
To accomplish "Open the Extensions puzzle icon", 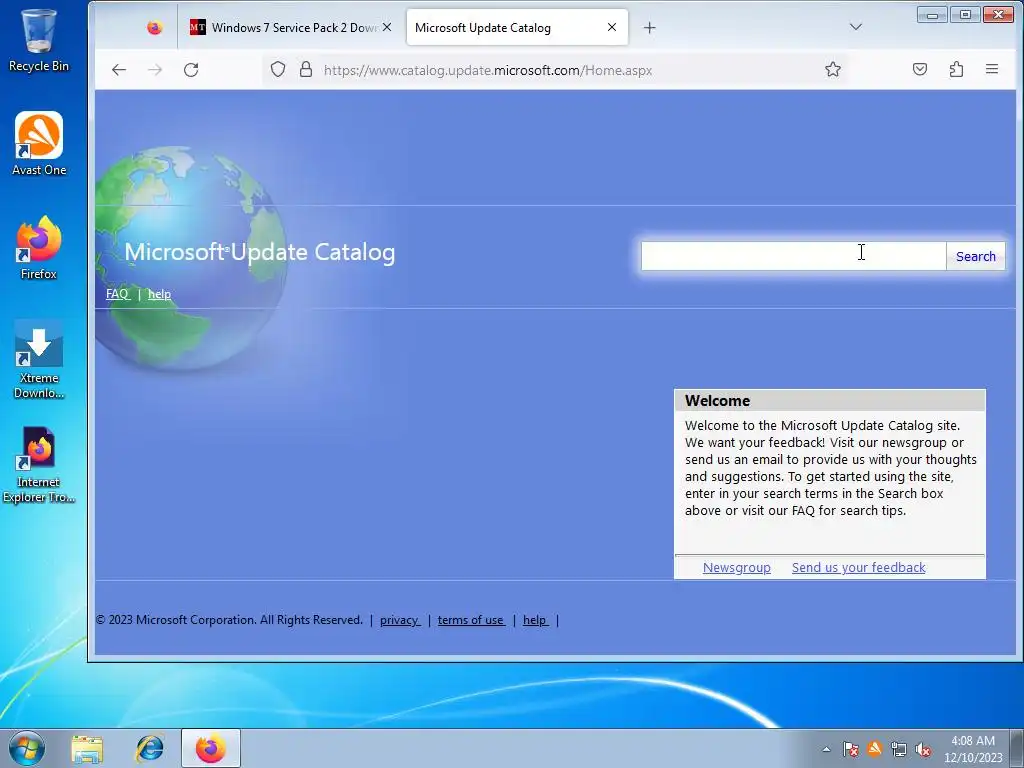I will 956,70.
